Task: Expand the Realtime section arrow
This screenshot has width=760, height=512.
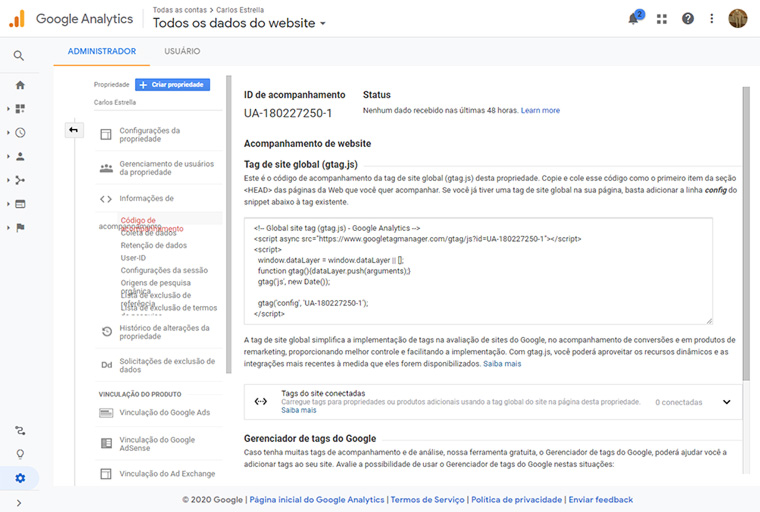Action: click(x=8, y=132)
